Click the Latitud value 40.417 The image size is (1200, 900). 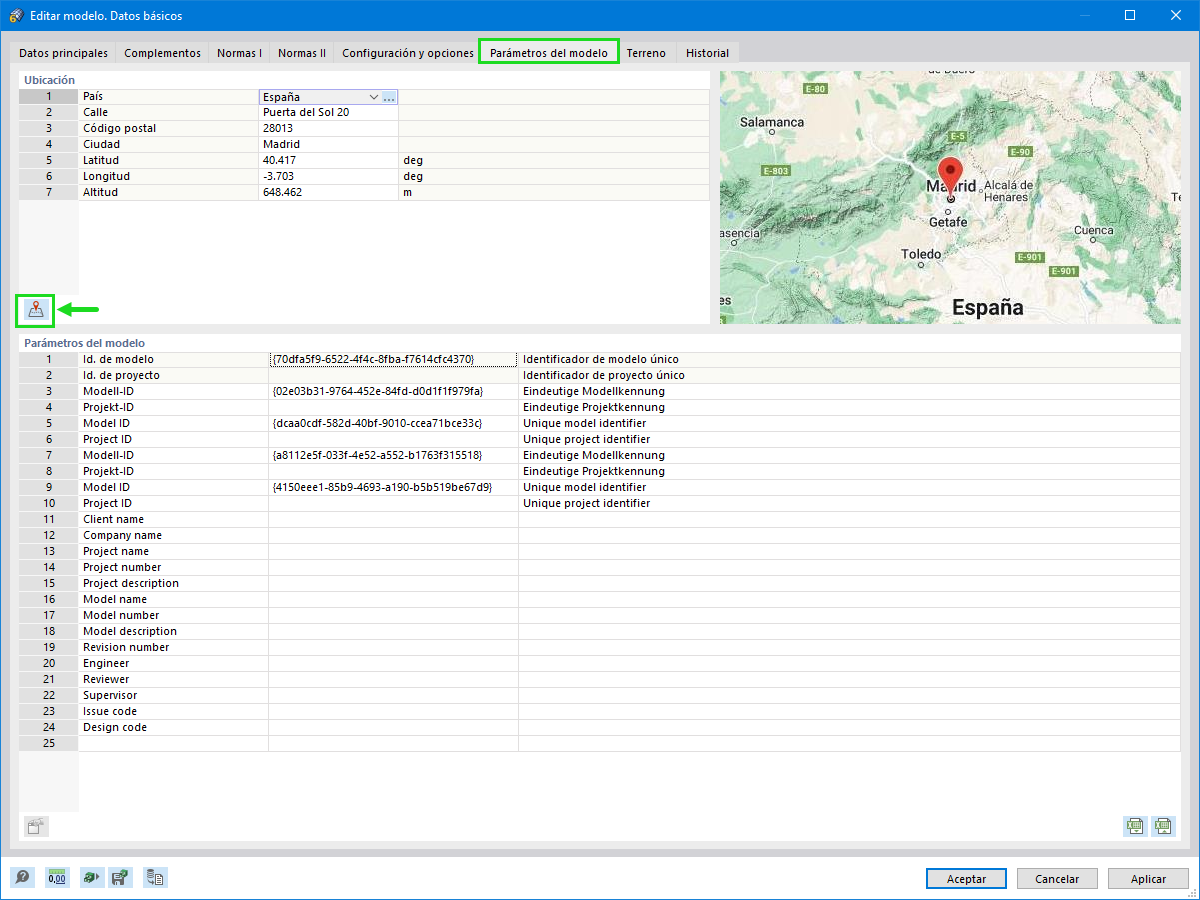(x=328, y=160)
